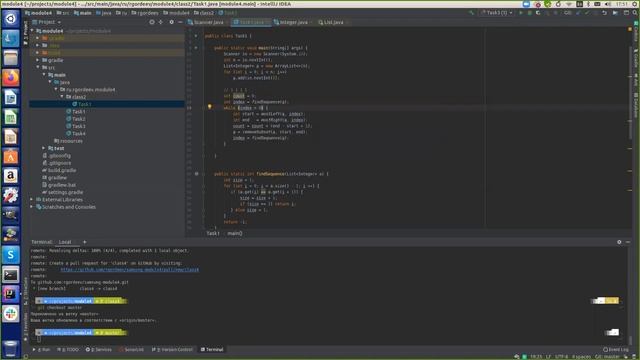This screenshot has width=640, height=360.
Task: Collapse the class2 package
Action: click(62, 97)
